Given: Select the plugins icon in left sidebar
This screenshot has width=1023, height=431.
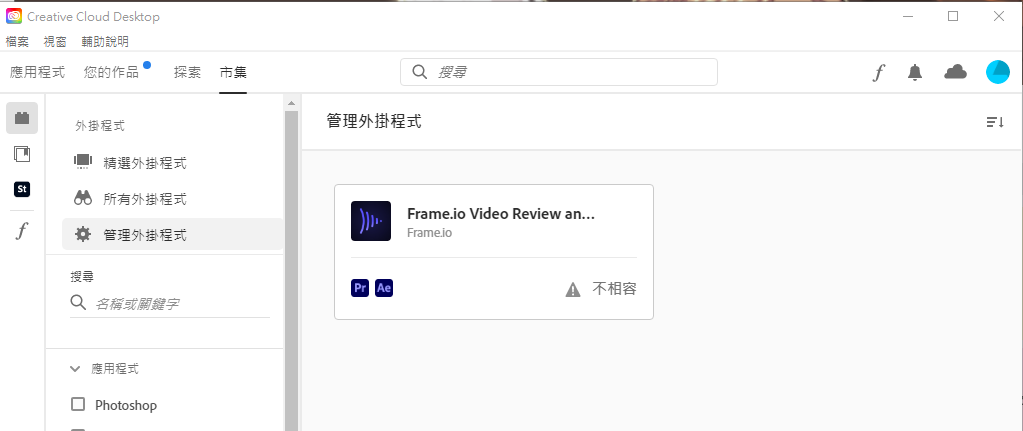Looking at the screenshot, I should click(x=22, y=118).
